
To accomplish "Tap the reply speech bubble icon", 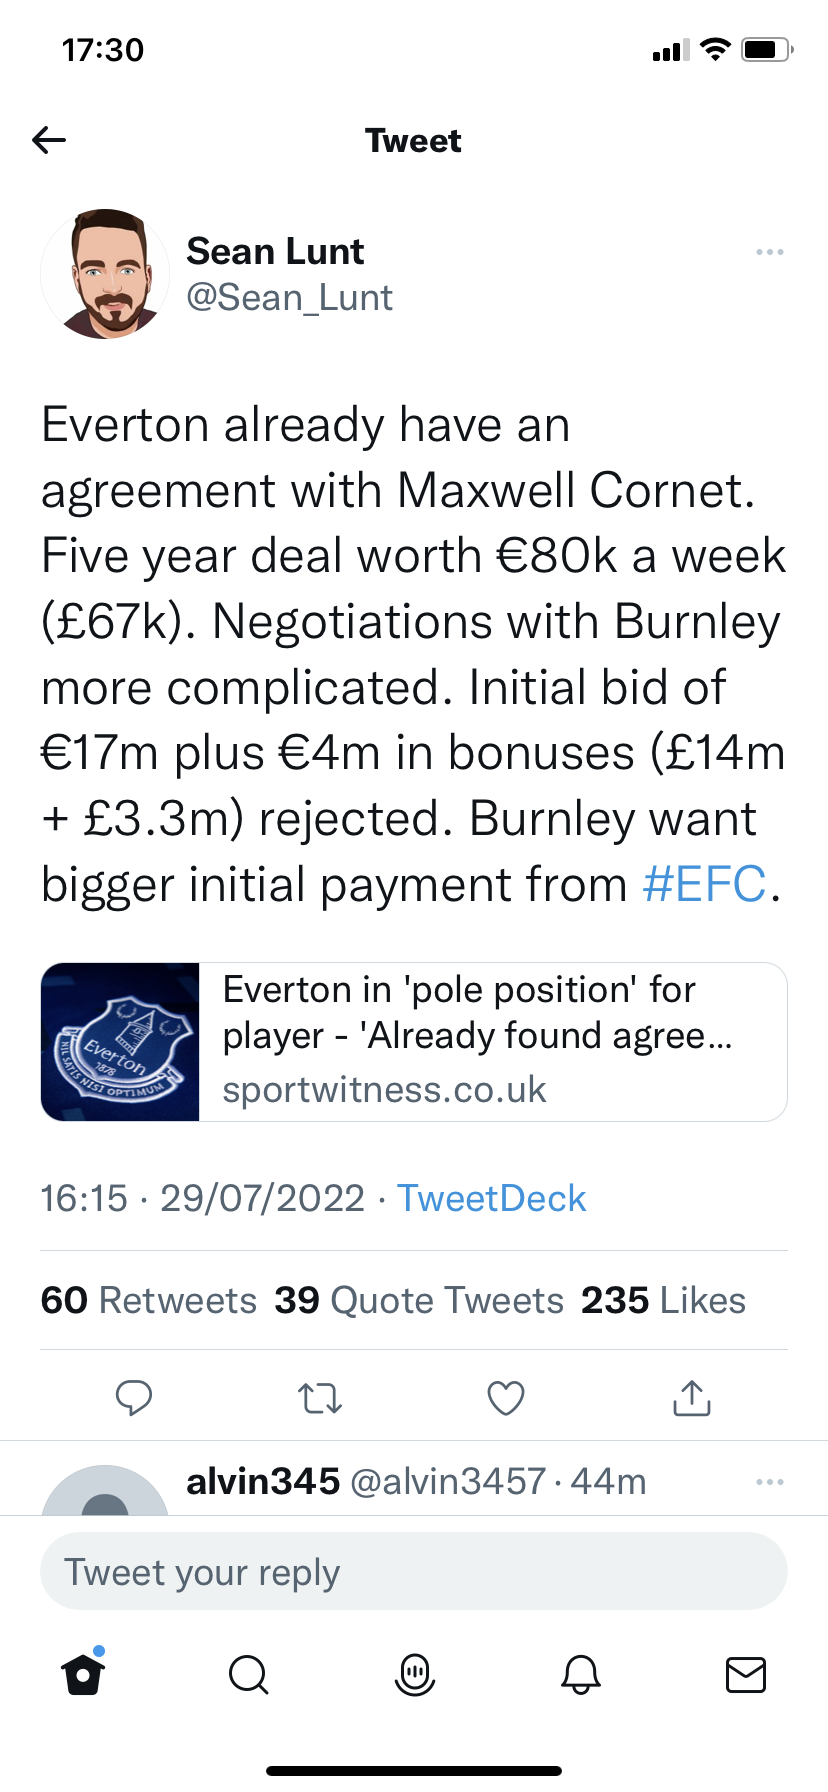I will 134,1397.
